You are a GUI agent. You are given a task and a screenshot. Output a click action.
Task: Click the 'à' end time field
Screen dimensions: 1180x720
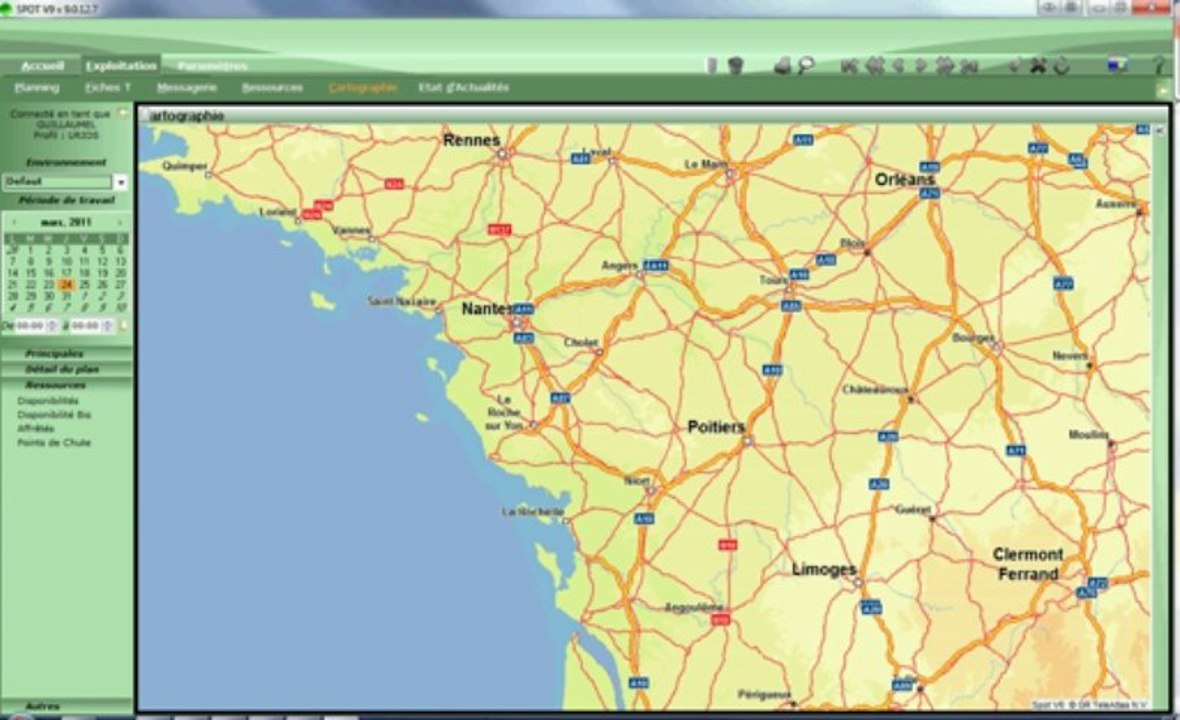click(x=85, y=326)
